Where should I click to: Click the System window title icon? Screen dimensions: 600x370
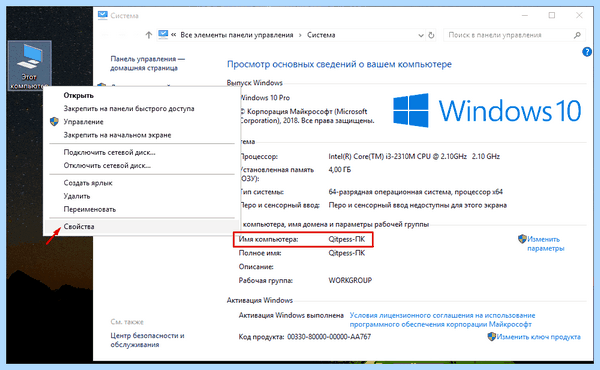(103, 15)
